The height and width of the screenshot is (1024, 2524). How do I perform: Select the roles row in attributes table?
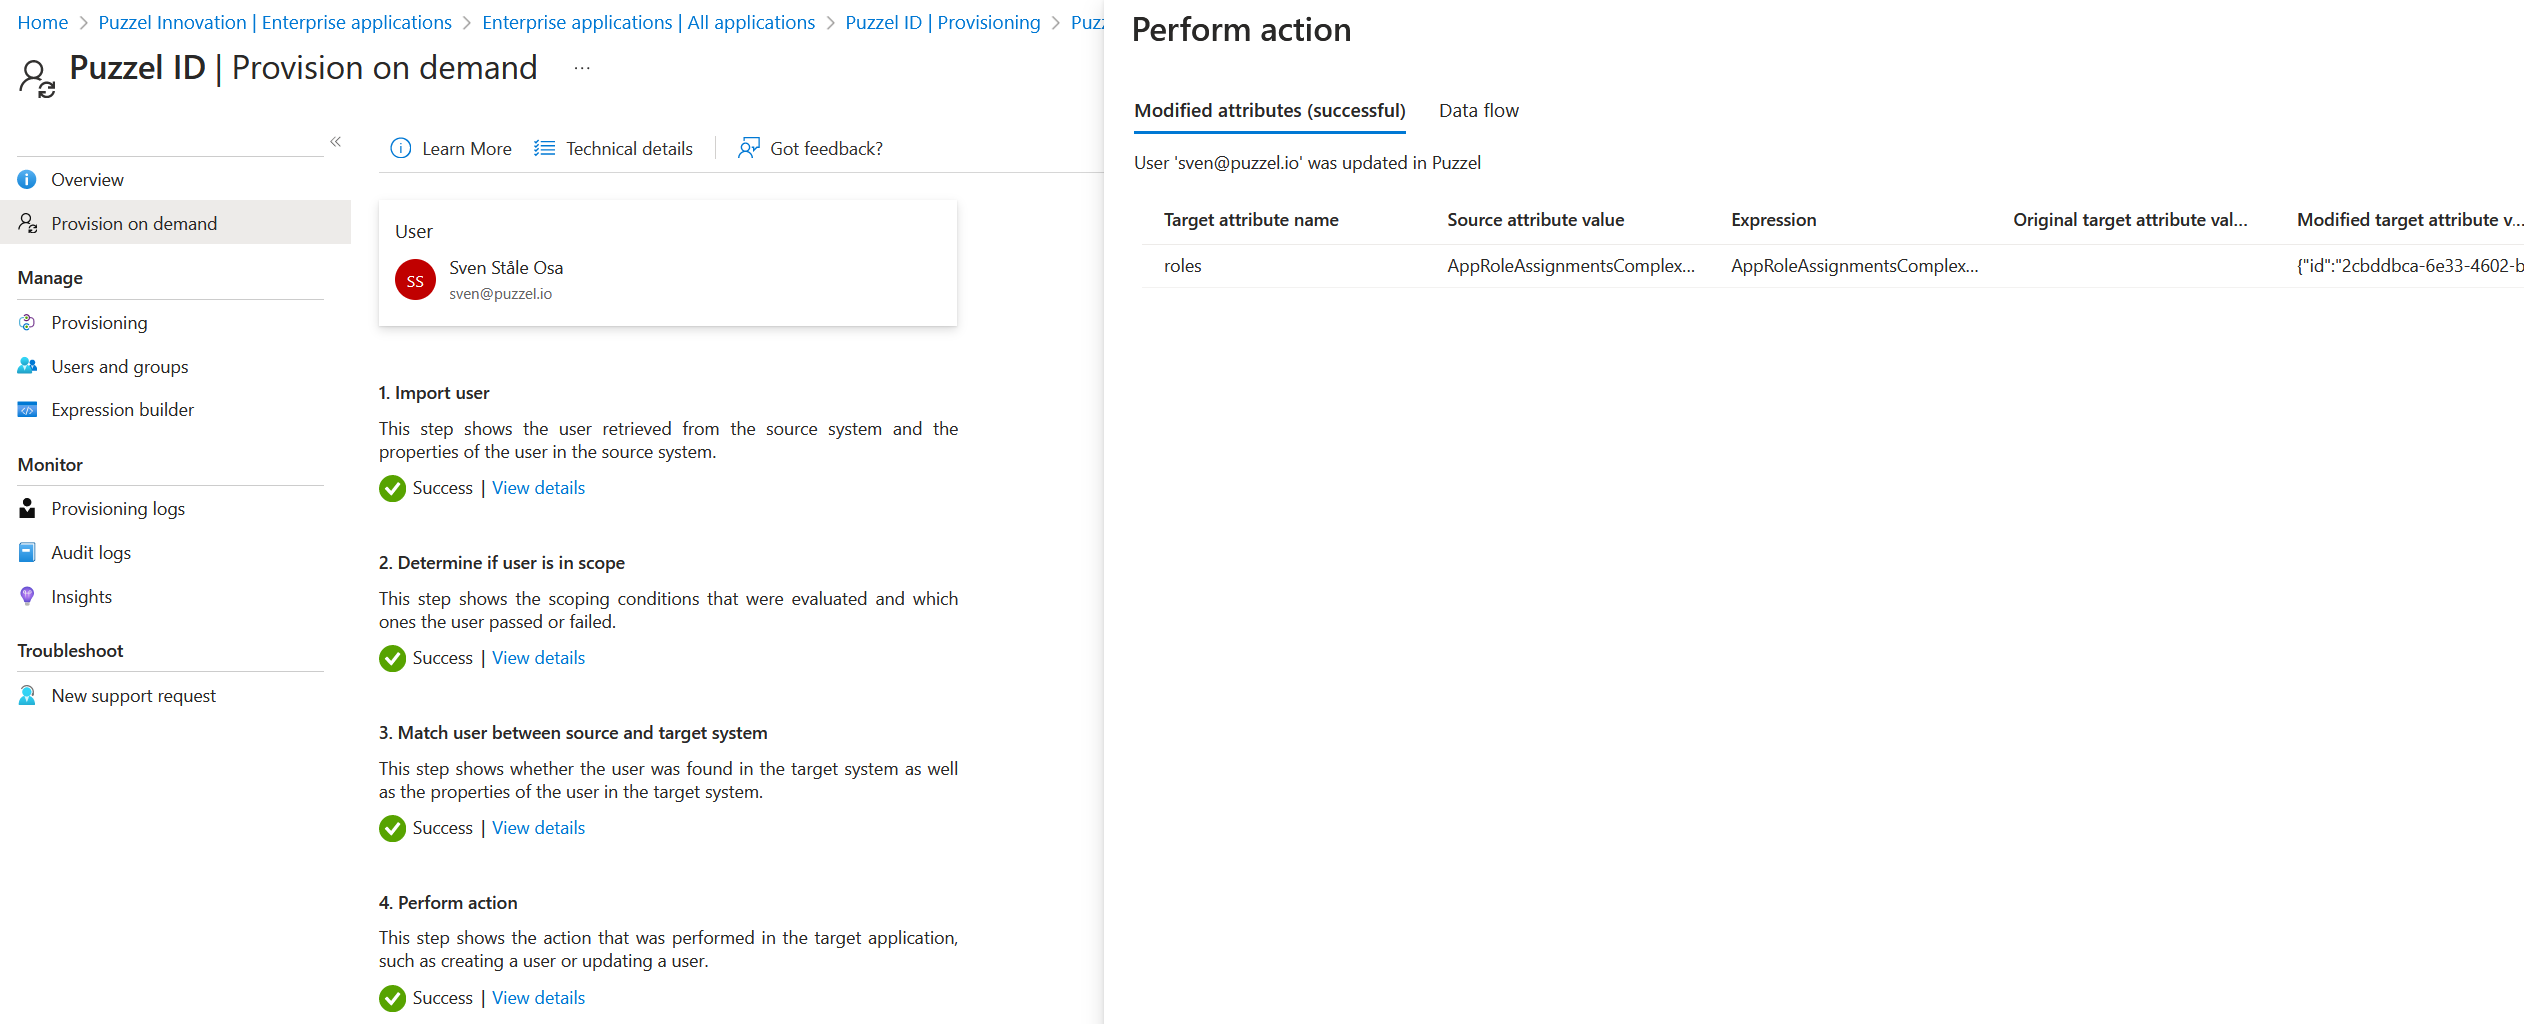pos(1183,266)
